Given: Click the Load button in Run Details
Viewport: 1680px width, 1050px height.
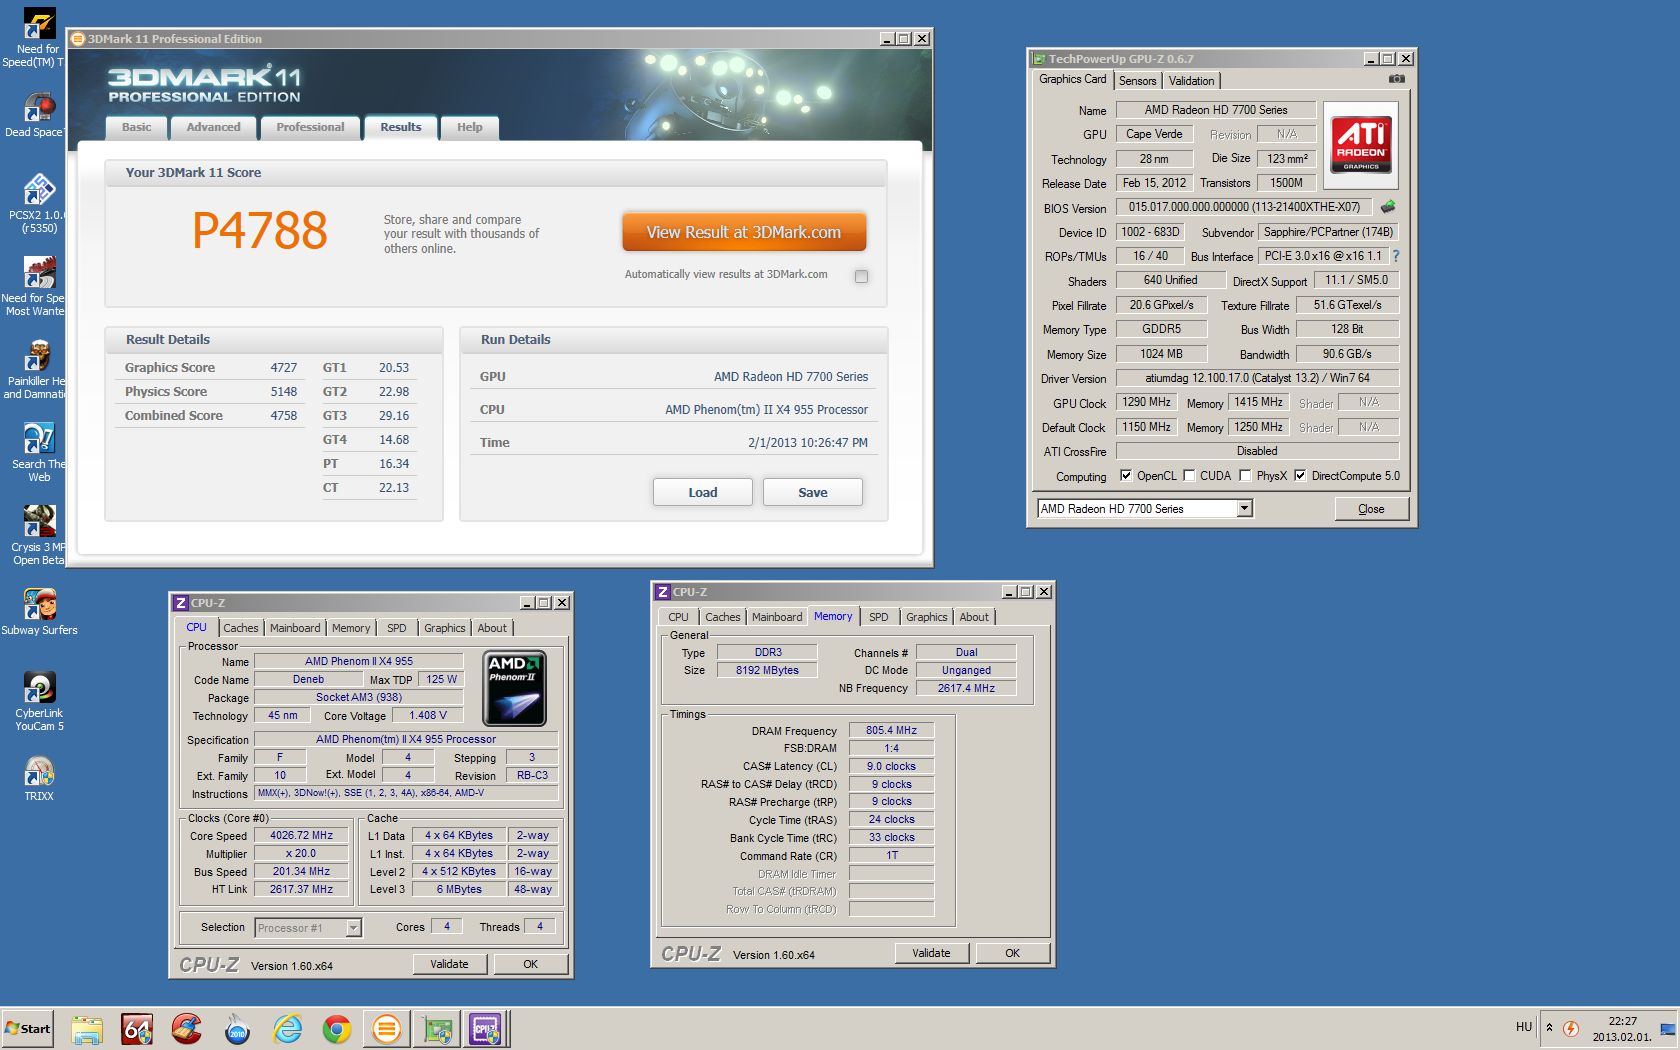Looking at the screenshot, I should pos(702,492).
